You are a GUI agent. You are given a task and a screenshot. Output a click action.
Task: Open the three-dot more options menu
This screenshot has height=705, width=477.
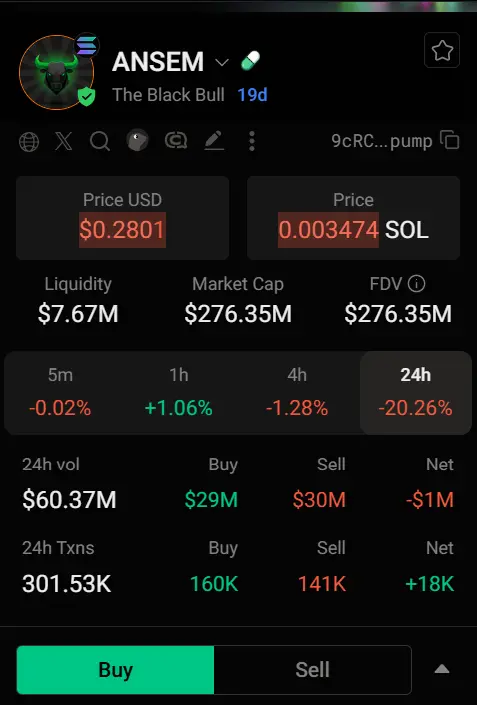[x=252, y=141]
